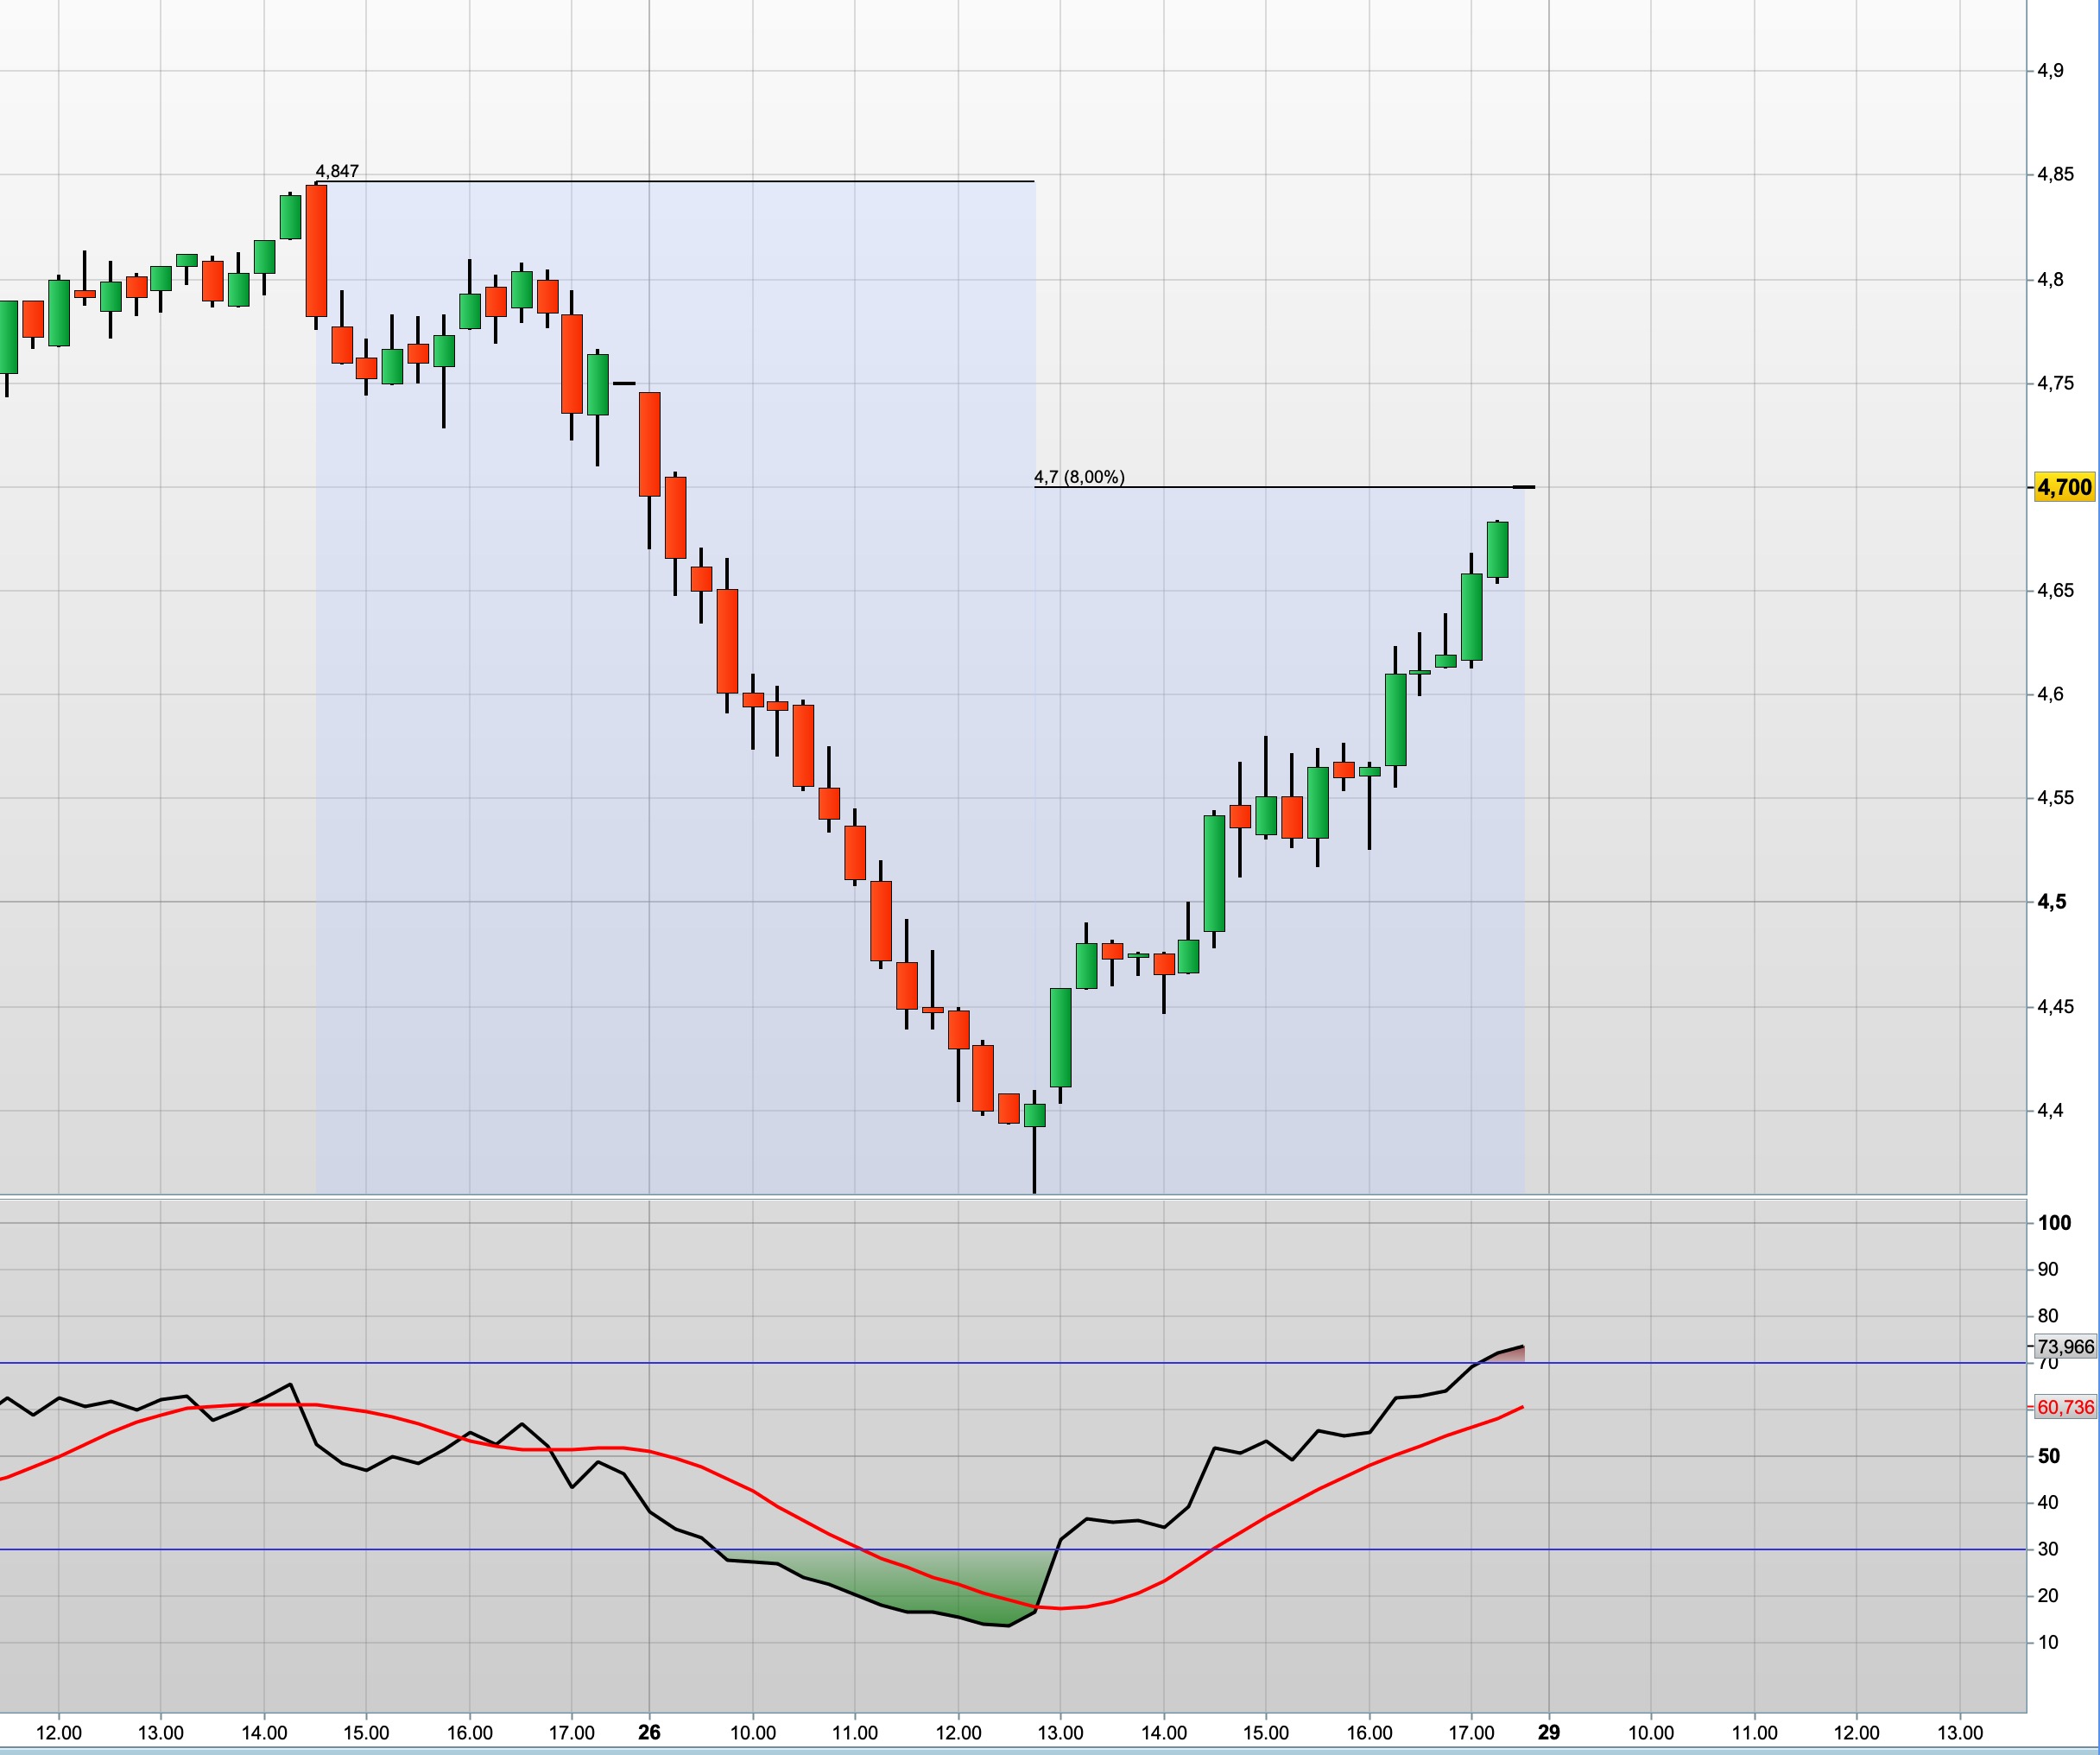Select the red 60,736 indicator value tag
Screen dimensions: 2100x1755
[2065, 1407]
